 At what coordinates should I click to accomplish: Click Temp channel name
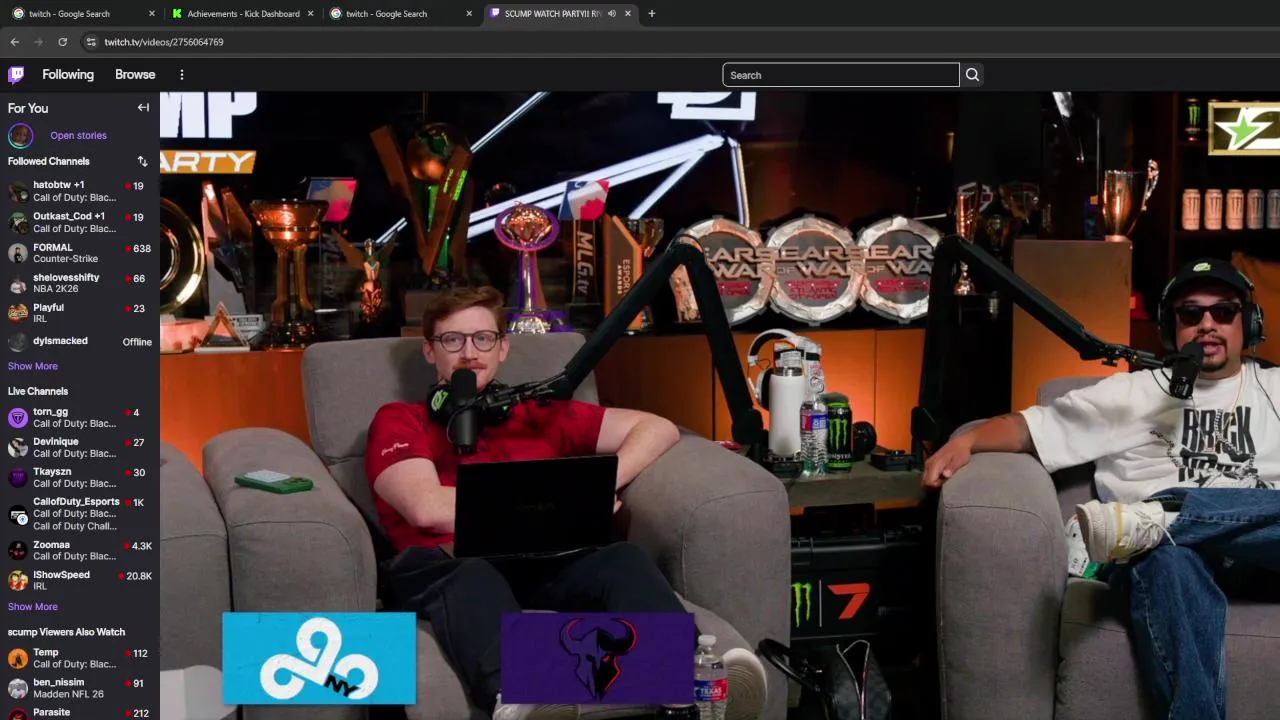(x=46, y=652)
